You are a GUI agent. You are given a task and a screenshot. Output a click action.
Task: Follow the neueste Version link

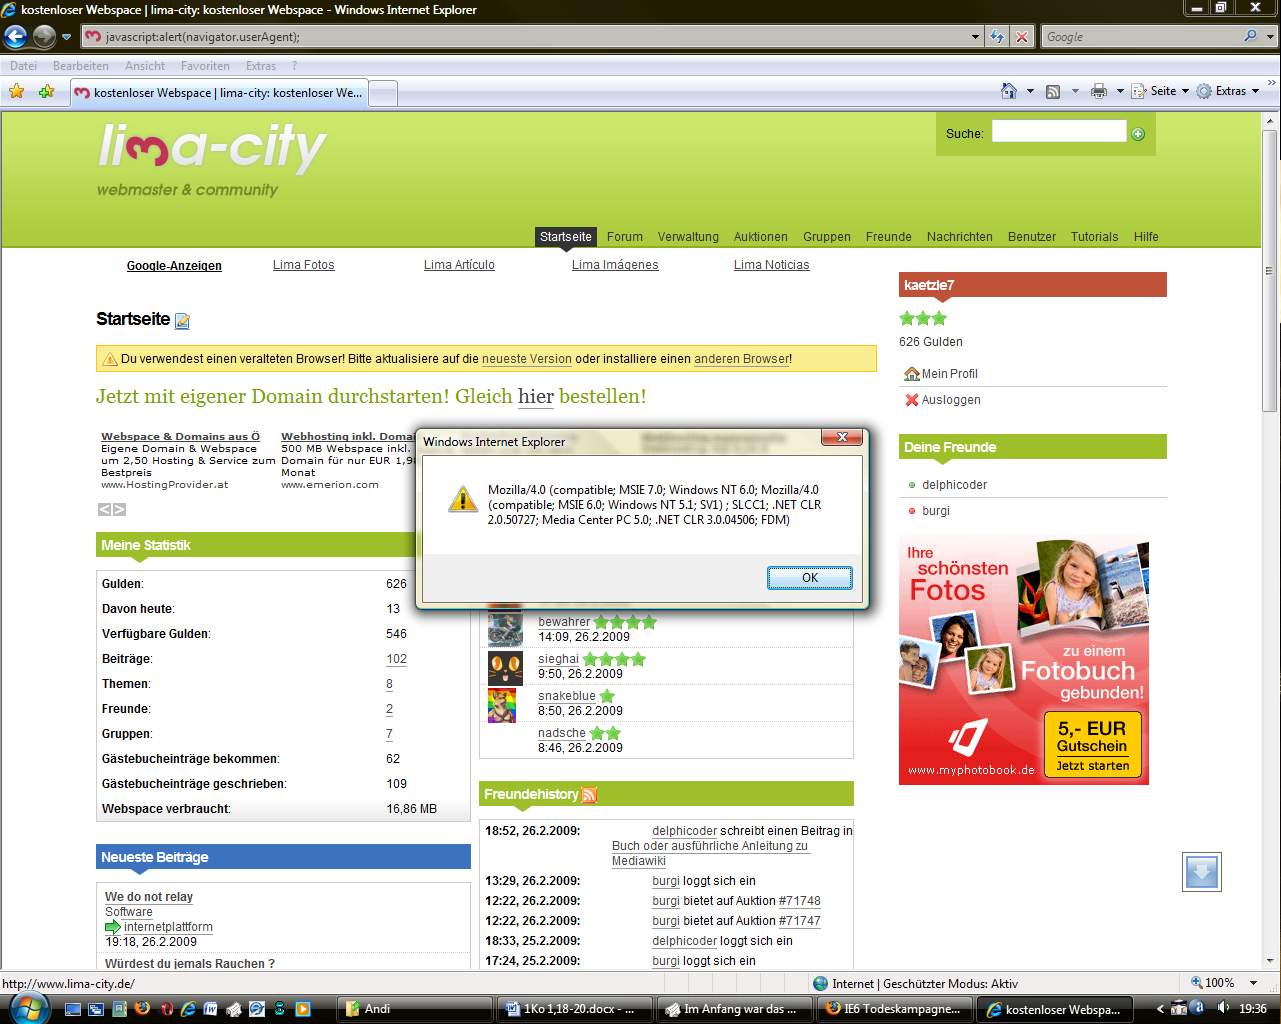526,359
